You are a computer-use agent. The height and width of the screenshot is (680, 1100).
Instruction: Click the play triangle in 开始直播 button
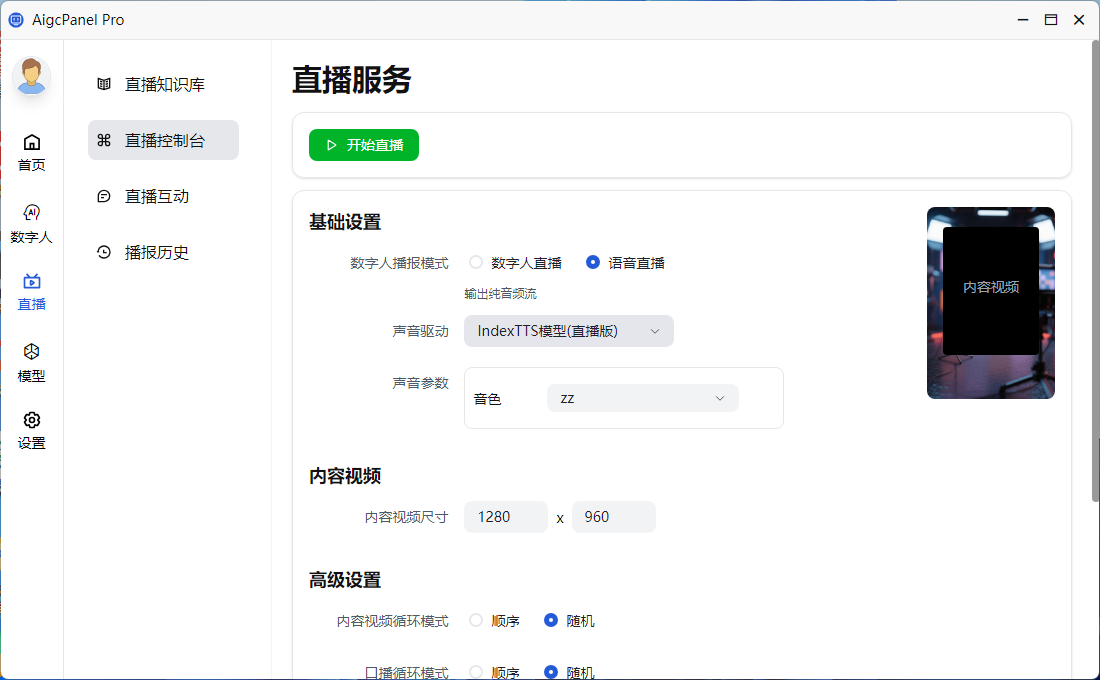coord(332,145)
